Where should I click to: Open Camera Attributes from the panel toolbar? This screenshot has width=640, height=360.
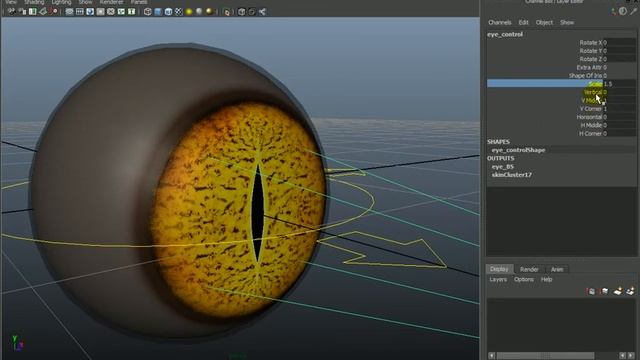(22, 12)
